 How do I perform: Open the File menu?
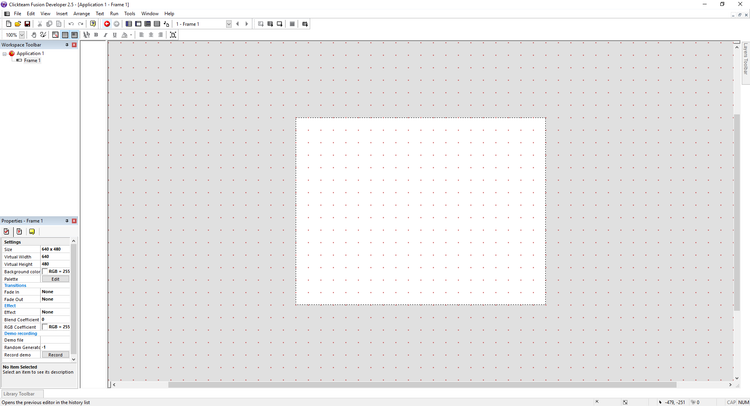click(17, 14)
